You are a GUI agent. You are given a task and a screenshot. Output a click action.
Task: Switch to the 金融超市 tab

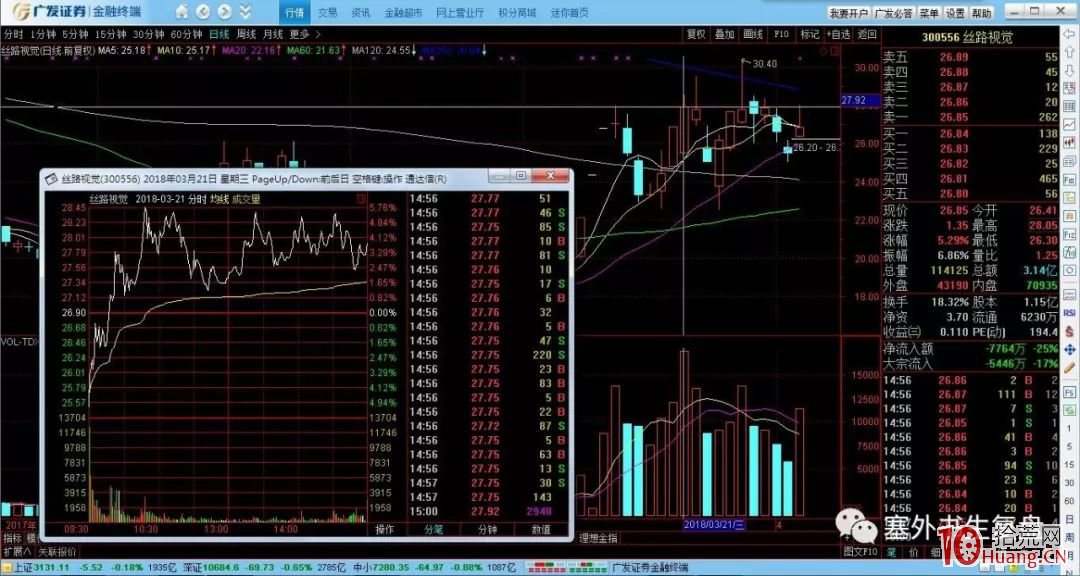[x=404, y=12]
